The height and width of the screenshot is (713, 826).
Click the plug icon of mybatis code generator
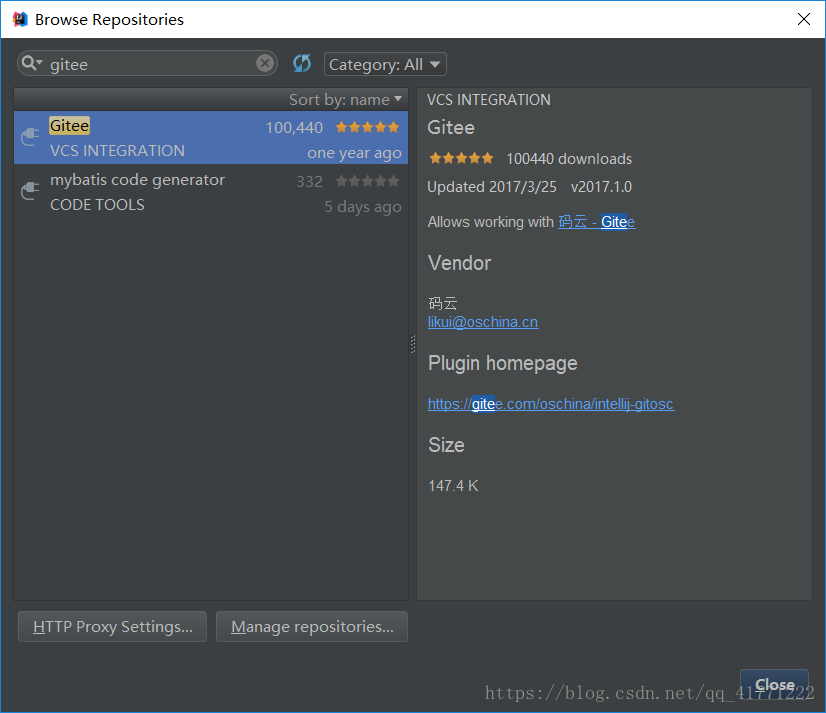(30, 191)
